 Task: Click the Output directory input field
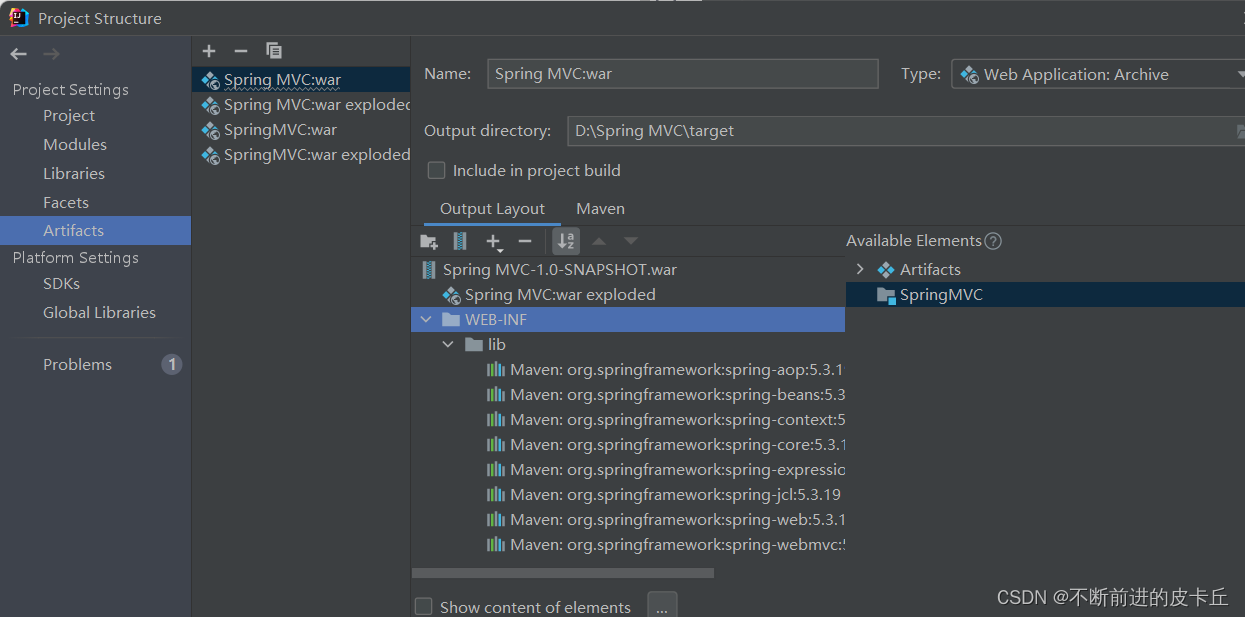[905, 131]
